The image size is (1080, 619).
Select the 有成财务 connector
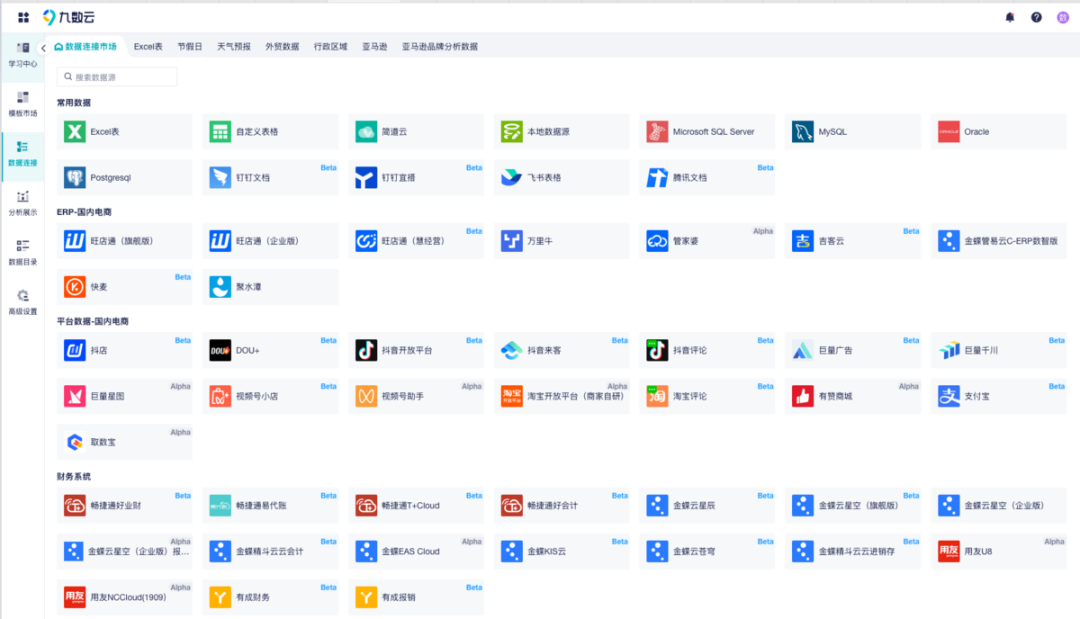271,598
